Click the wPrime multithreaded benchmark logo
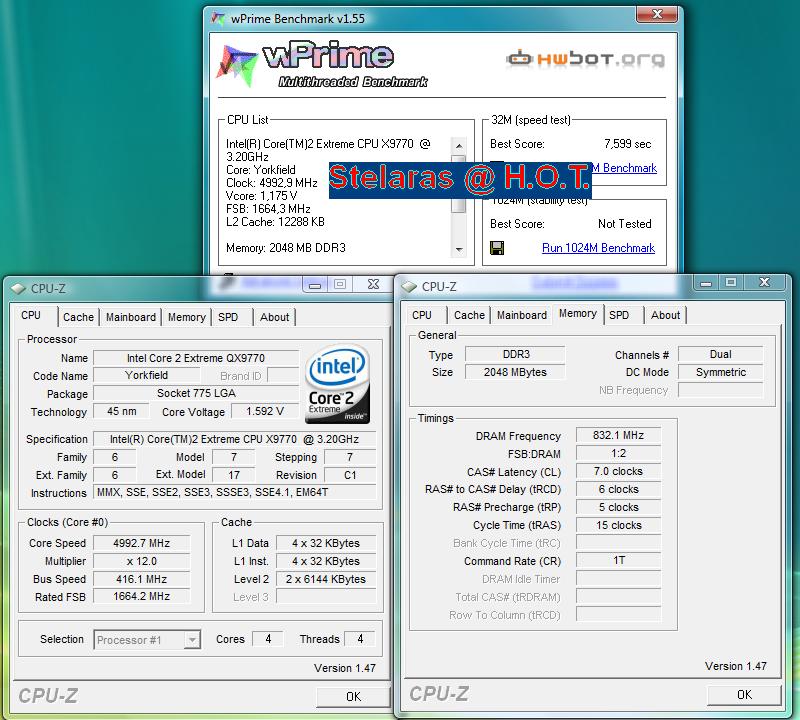800x720 pixels. click(322, 64)
